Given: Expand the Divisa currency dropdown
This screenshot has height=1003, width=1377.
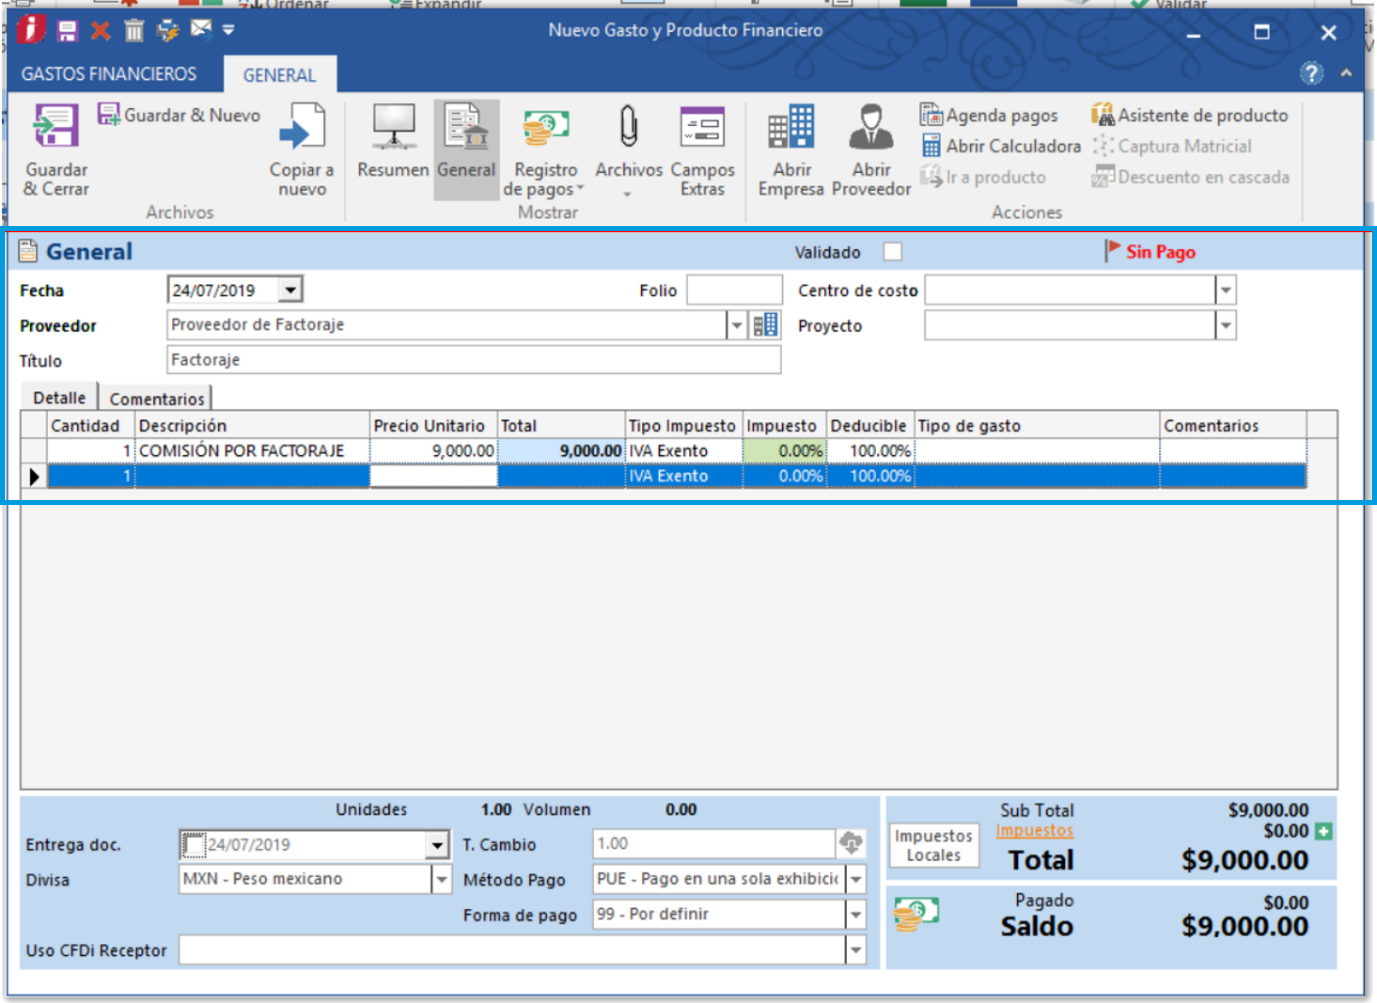Looking at the screenshot, I should point(441,879).
